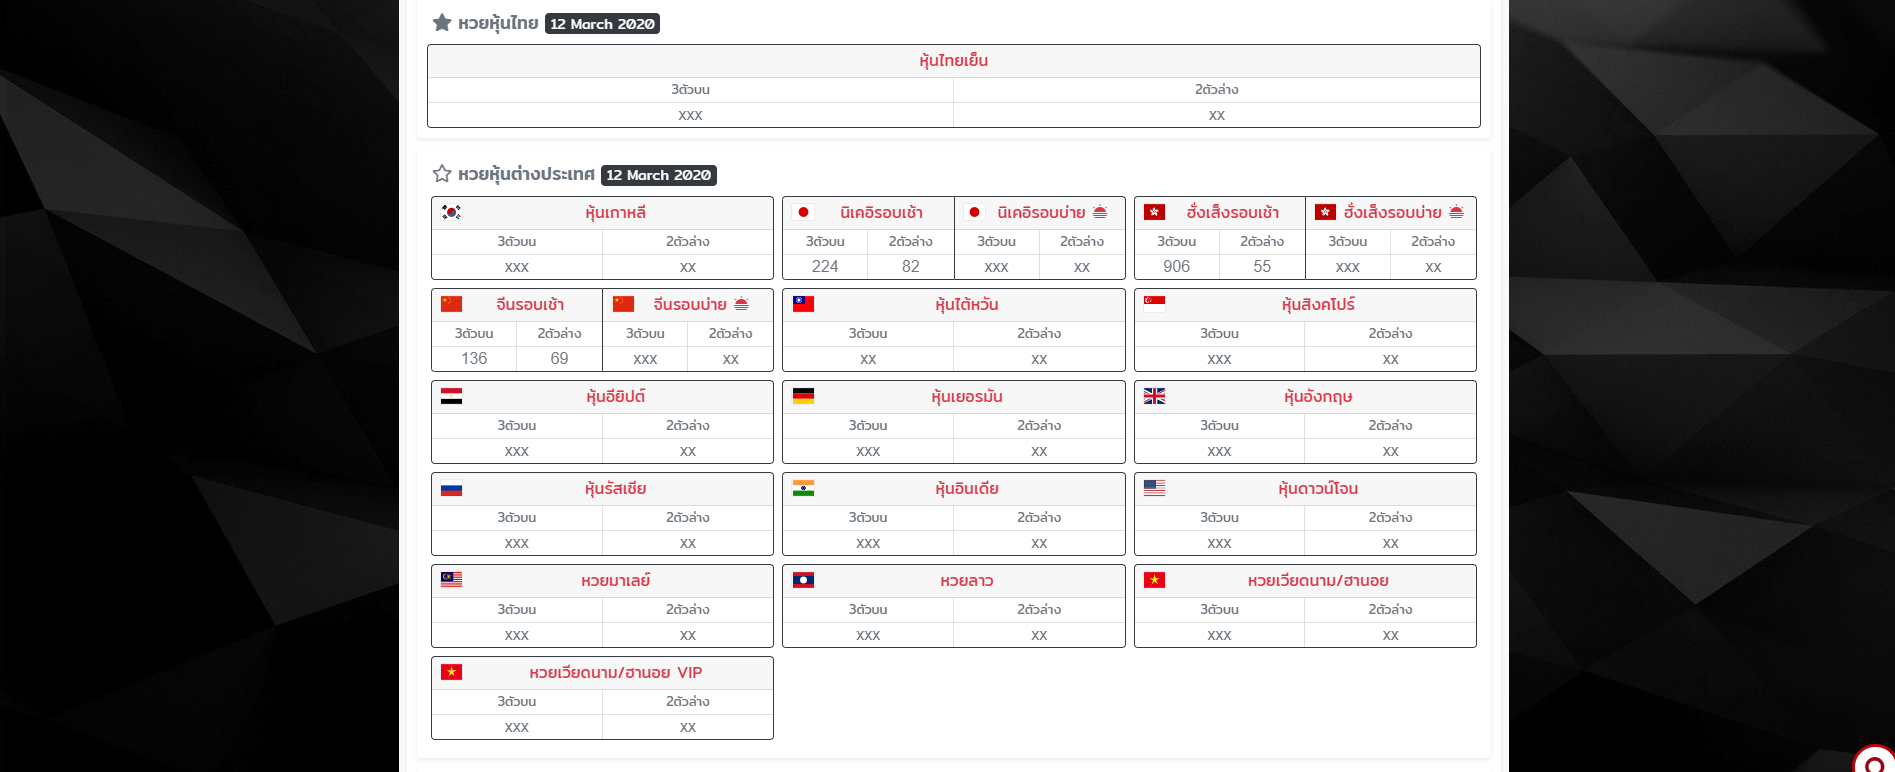Image resolution: width=1895 pixels, height=772 pixels.
Task: Click the Taiwan flag icon
Action: click(803, 304)
